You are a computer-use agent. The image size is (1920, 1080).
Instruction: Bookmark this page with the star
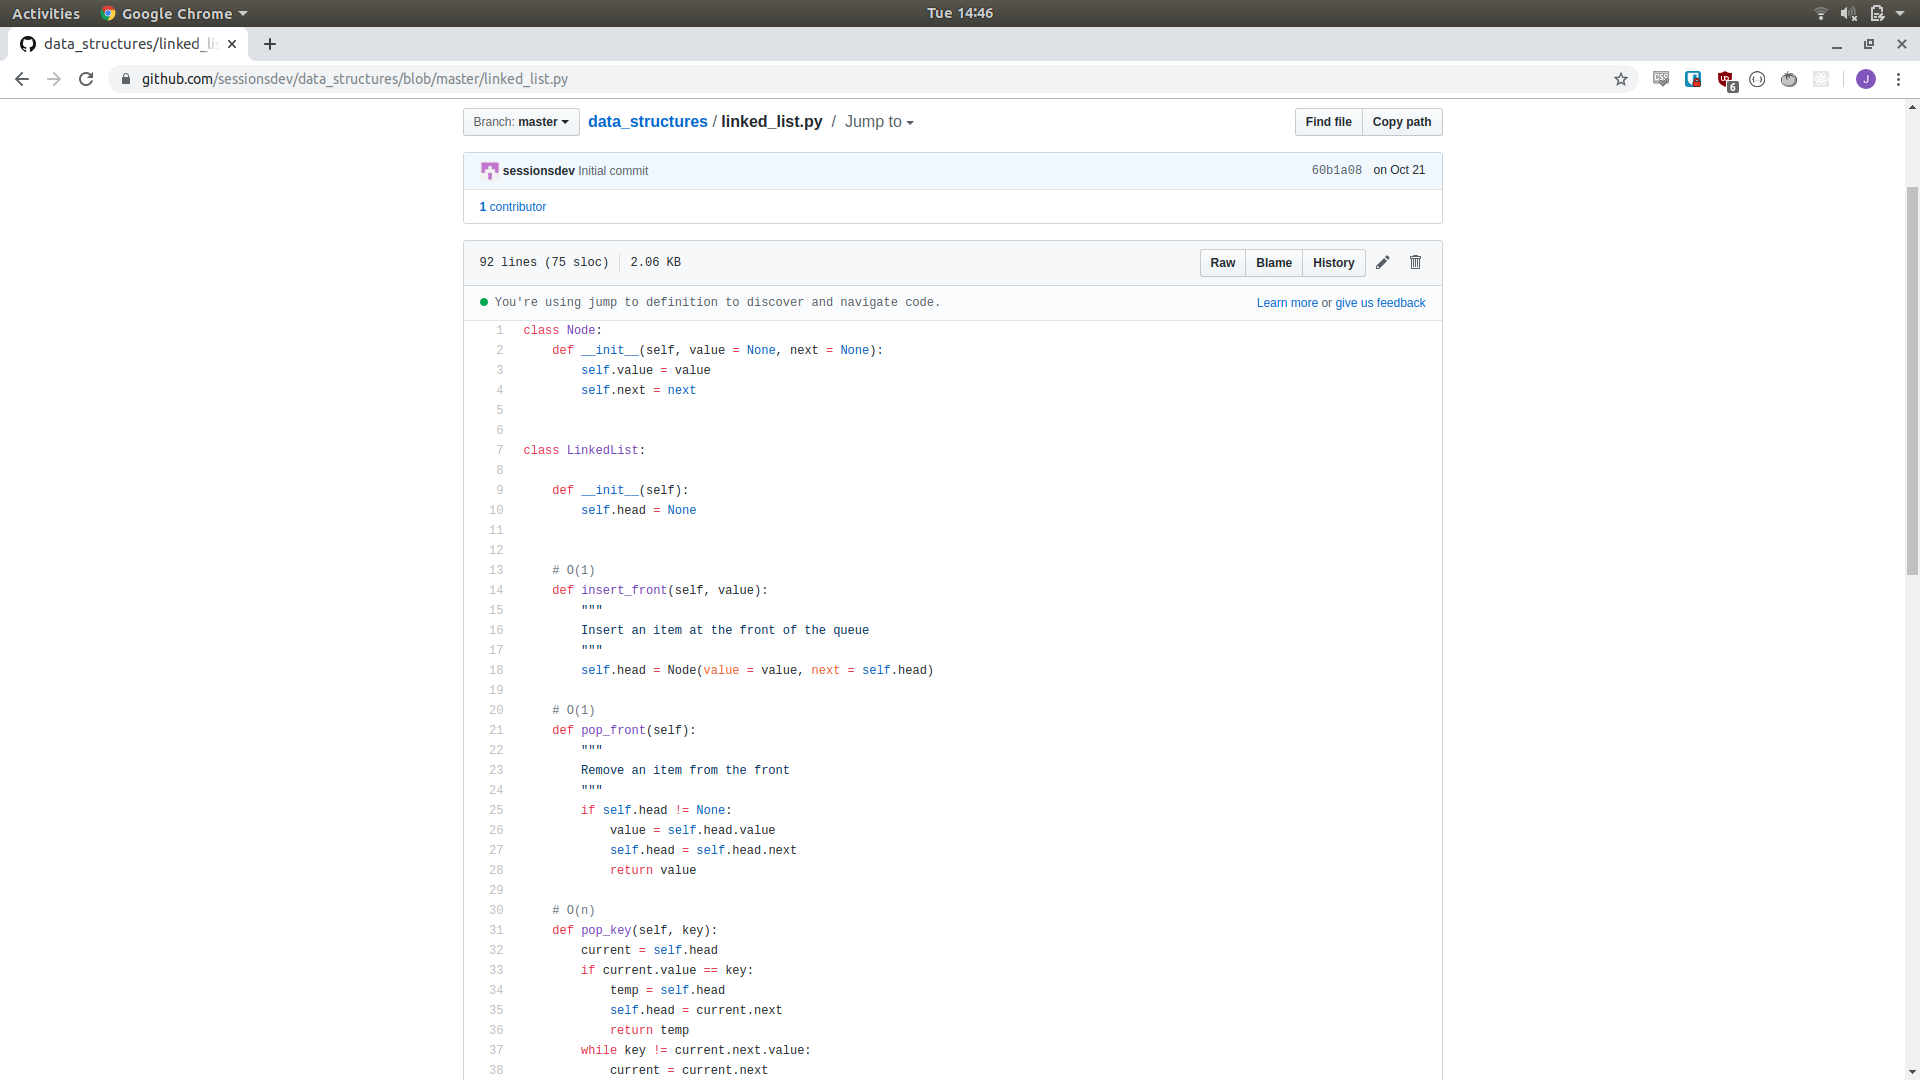coord(1622,79)
